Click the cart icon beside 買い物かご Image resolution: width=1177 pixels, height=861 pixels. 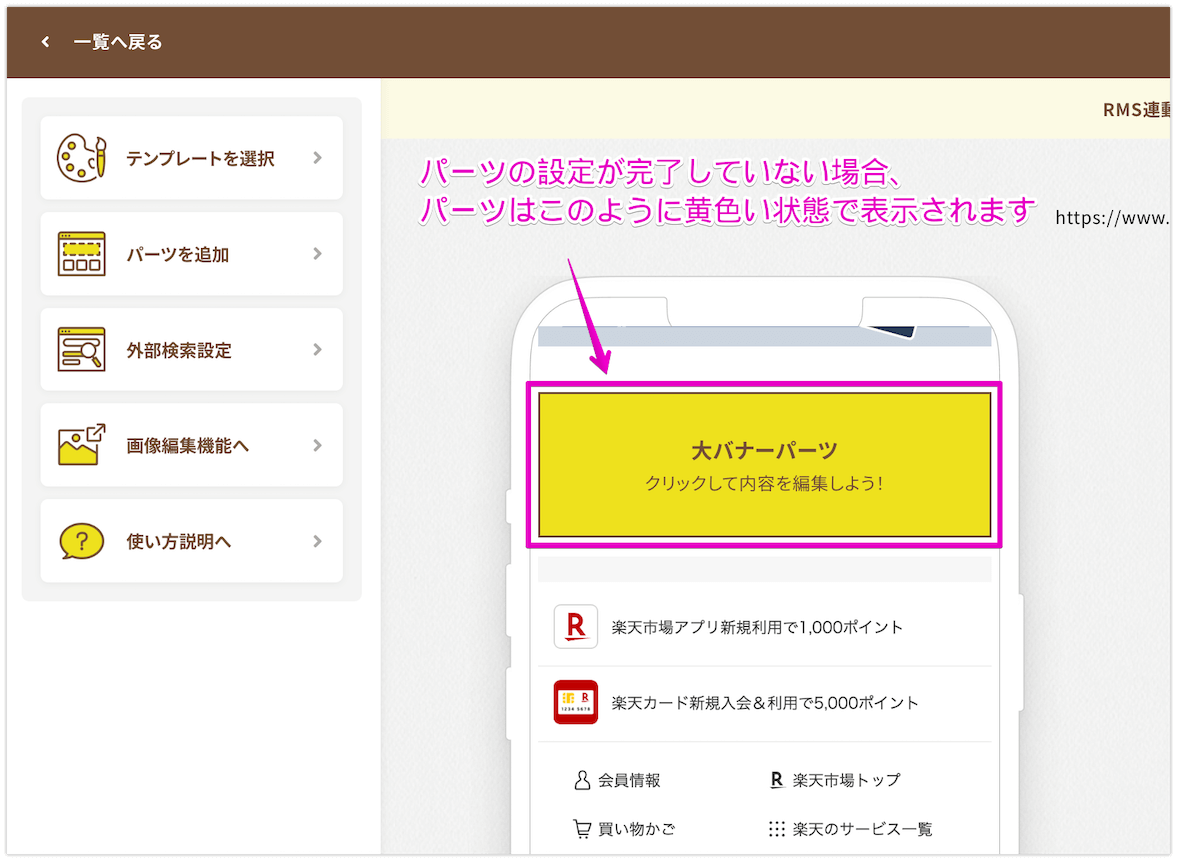pyautogui.click(x=582, y=829)
